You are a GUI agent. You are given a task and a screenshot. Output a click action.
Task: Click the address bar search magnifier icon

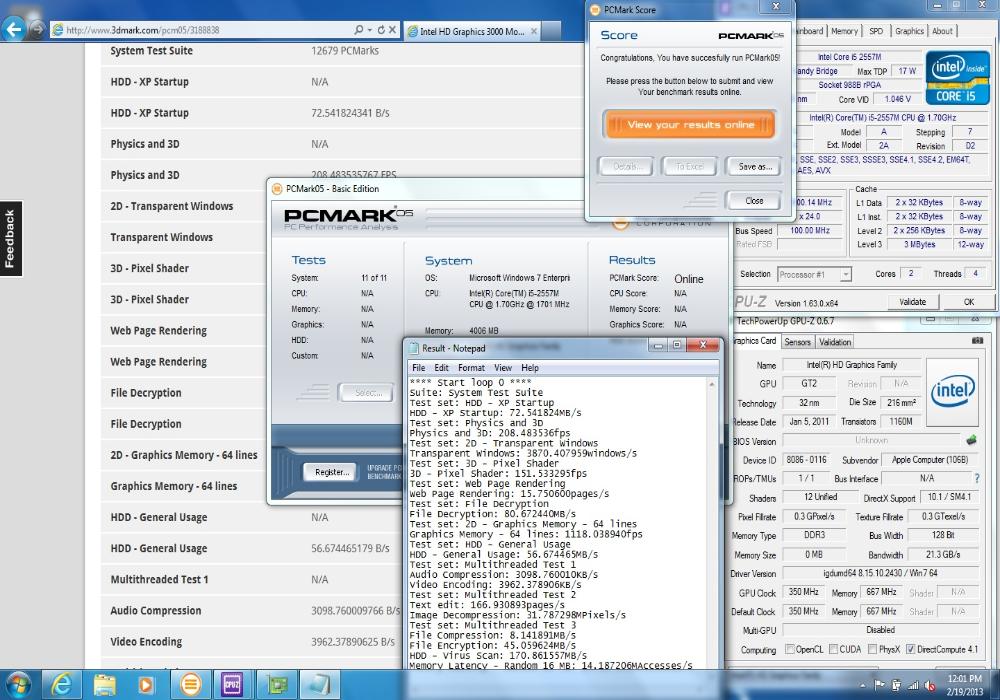[359, 30]
